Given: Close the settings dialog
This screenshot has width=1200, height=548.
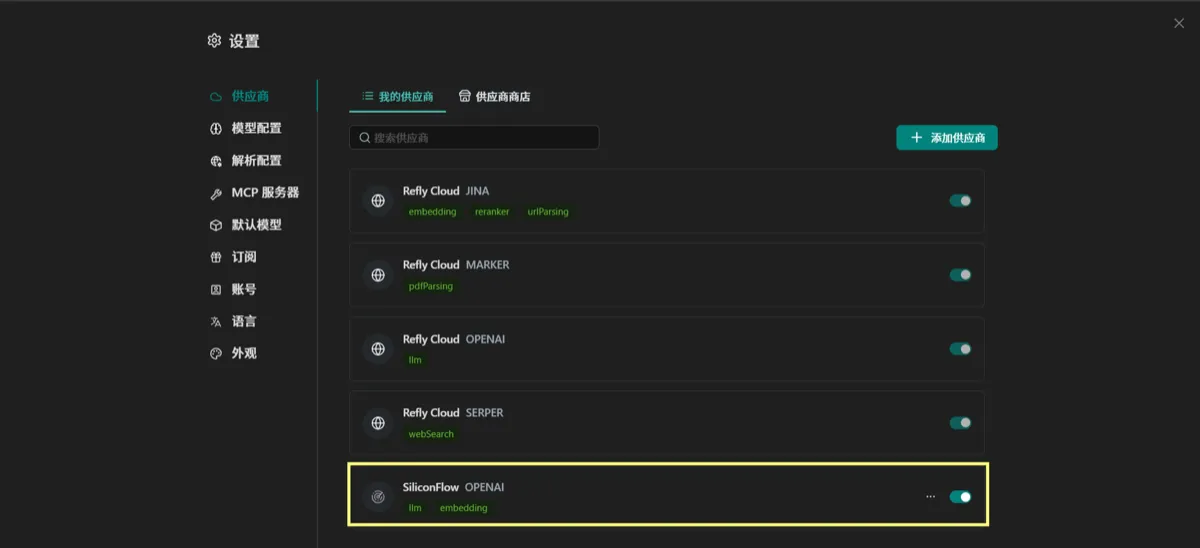Looking at the screenshot, I should pos(1179,23).
